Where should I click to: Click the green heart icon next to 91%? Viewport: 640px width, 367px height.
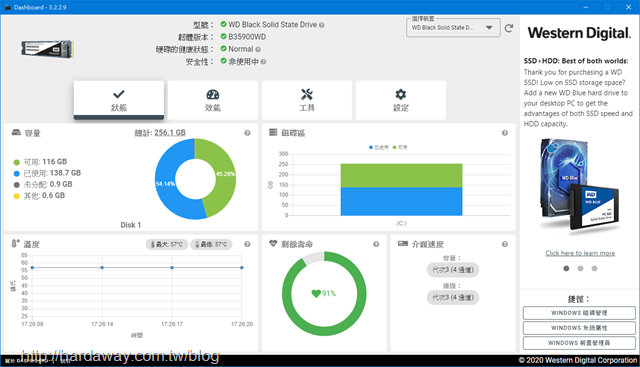click(x=316, y=294)
